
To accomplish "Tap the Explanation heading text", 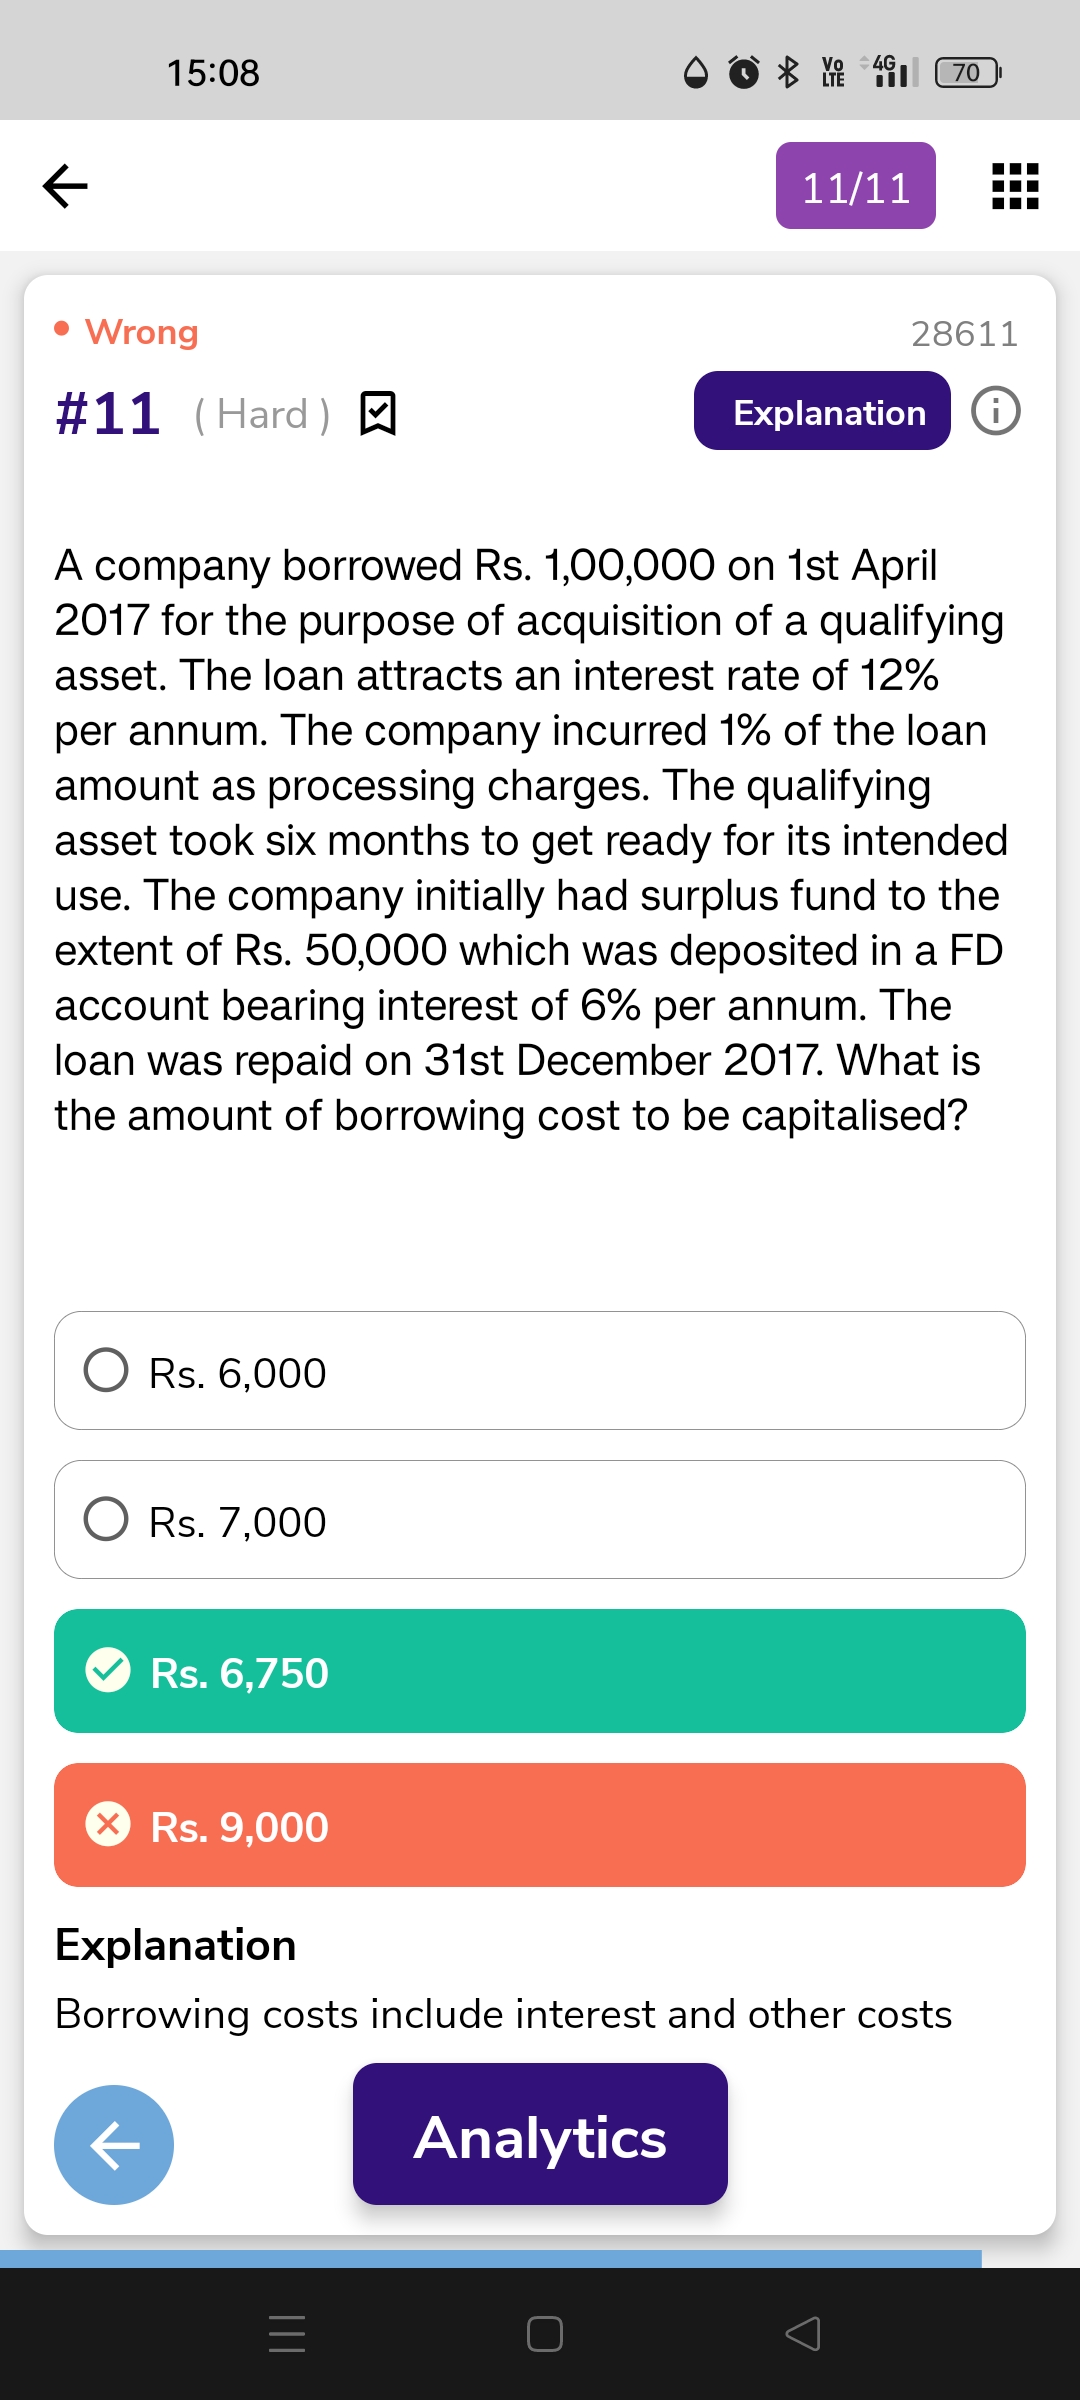I will [x=176, y=1945].
